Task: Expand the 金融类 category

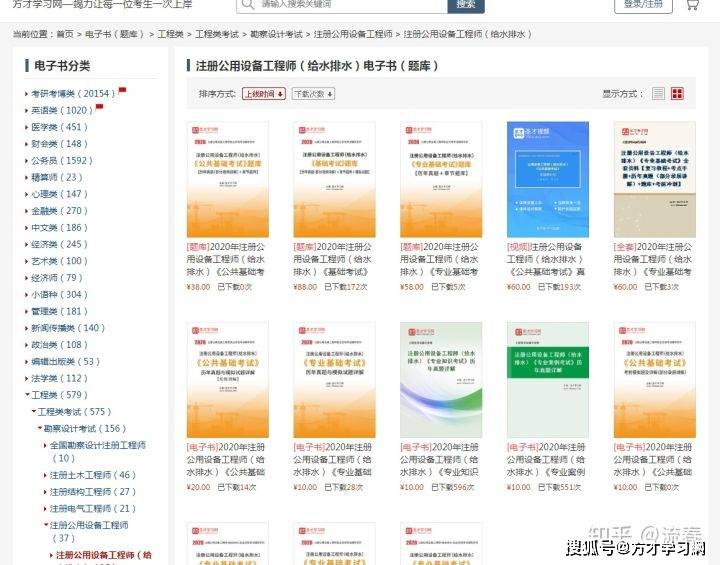Action: coord(58,211)
